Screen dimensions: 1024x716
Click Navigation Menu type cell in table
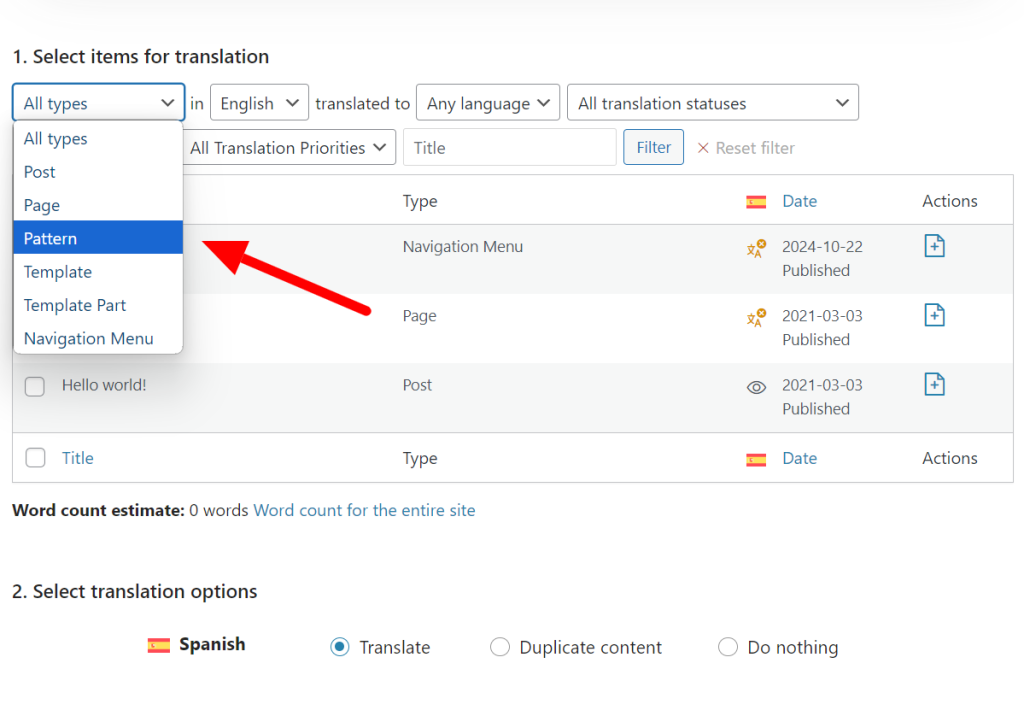tap(462, 247)
